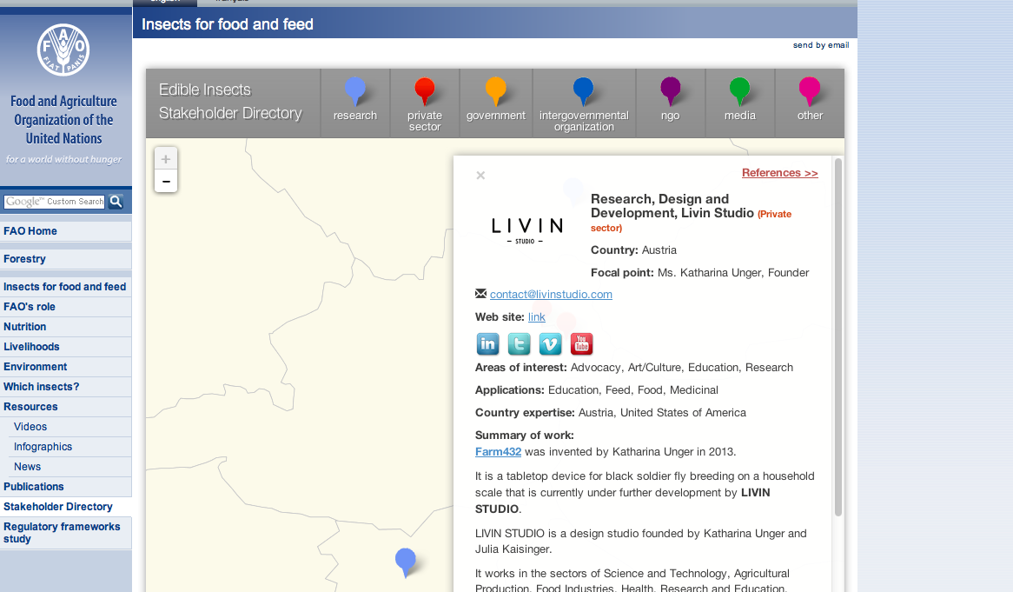This screenshot has height=592, width=1013.
Task: Click the search magnifier button
Action: point(116,202)
